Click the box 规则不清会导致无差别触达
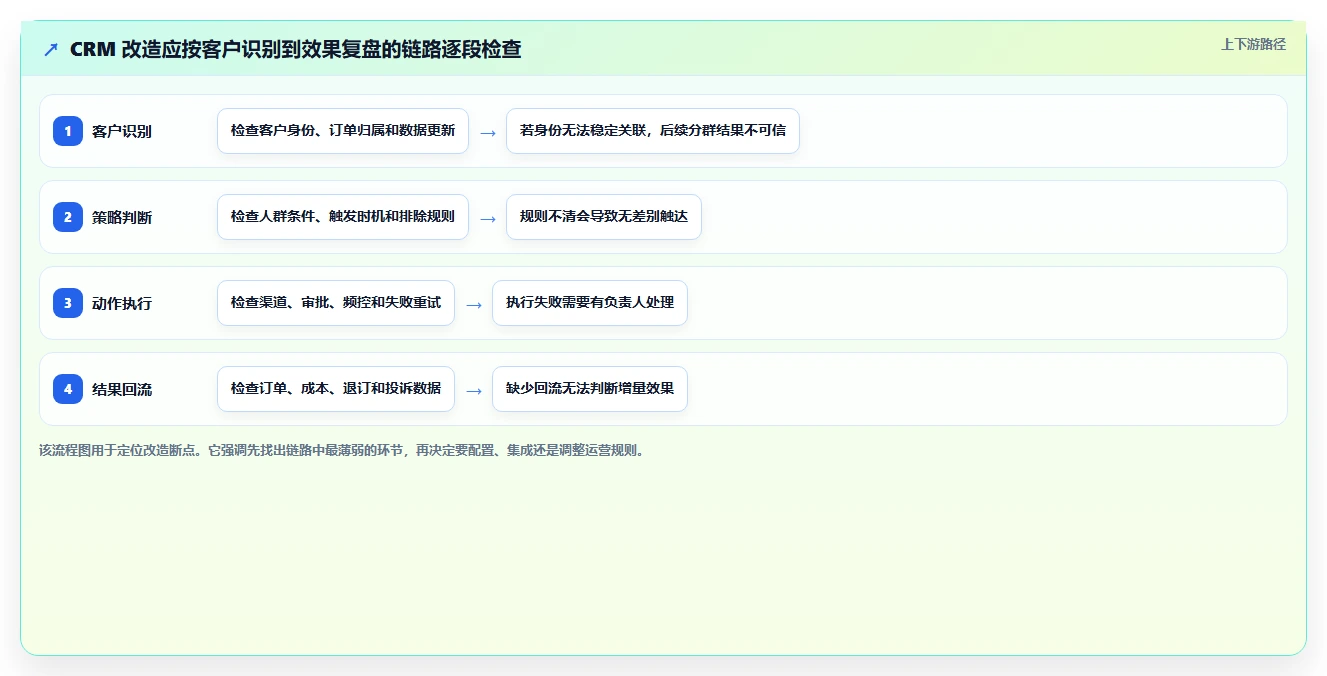 click(x=604, y=217)
